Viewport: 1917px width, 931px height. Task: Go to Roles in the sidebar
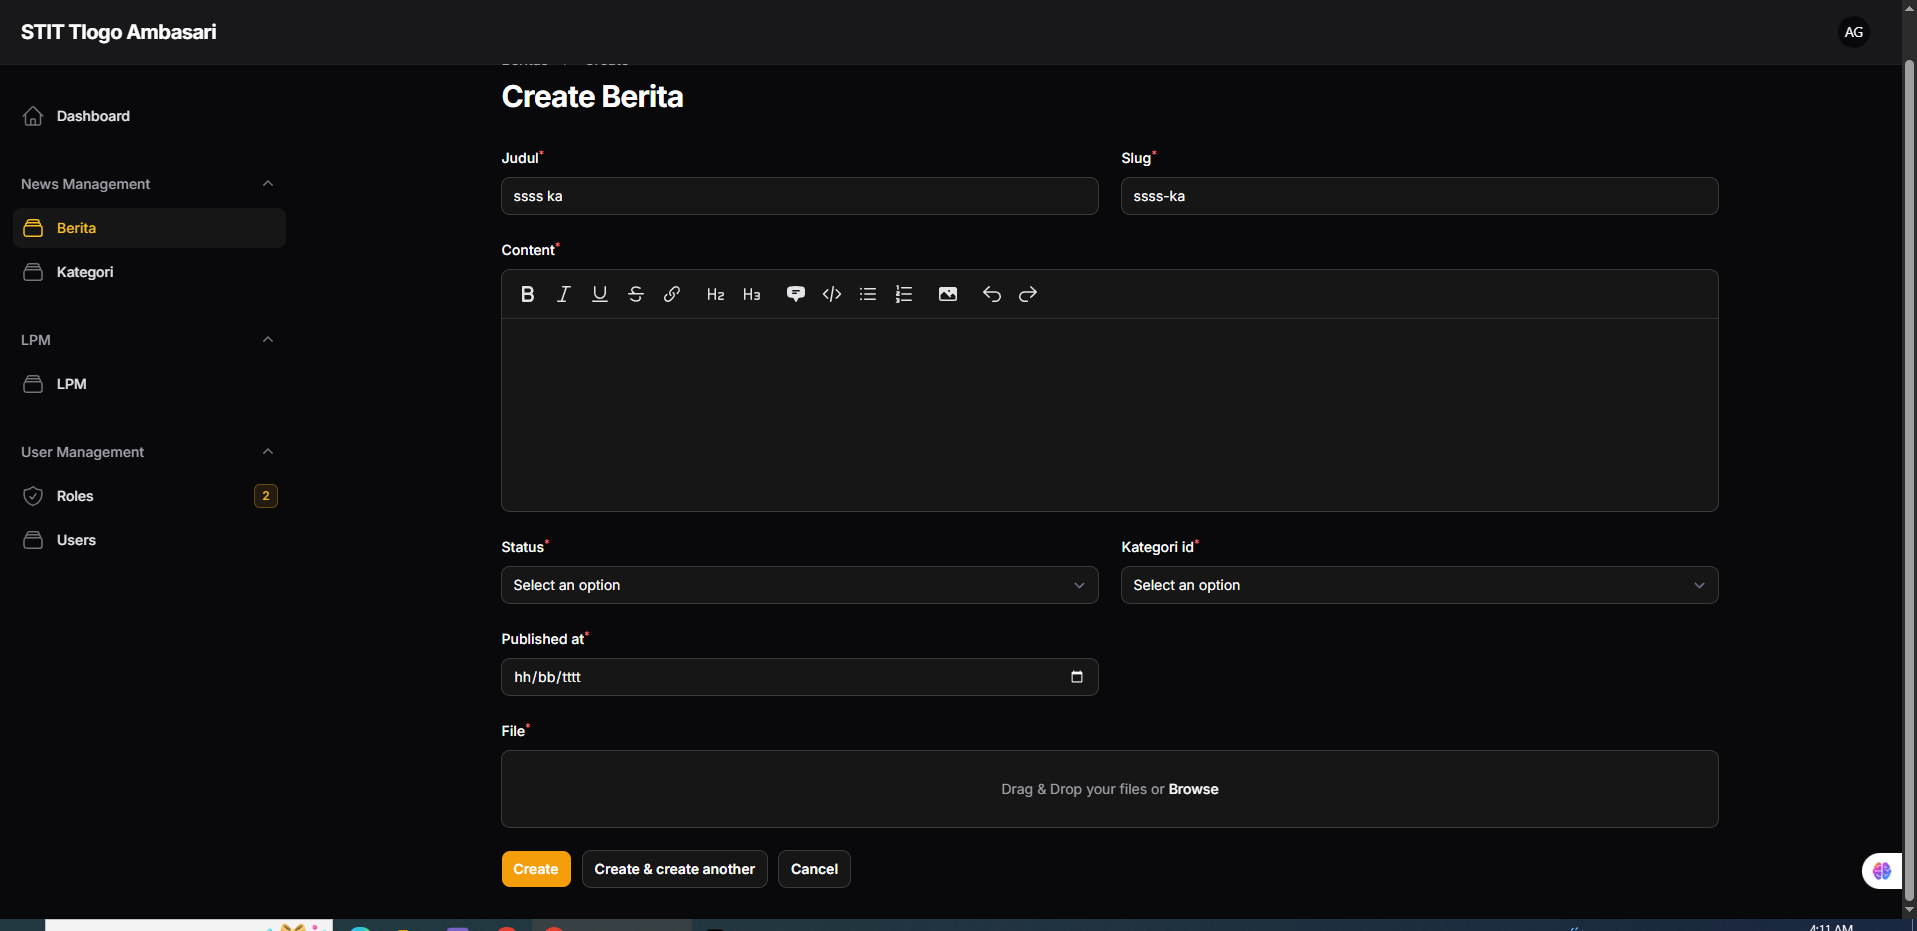coord(75,496)
